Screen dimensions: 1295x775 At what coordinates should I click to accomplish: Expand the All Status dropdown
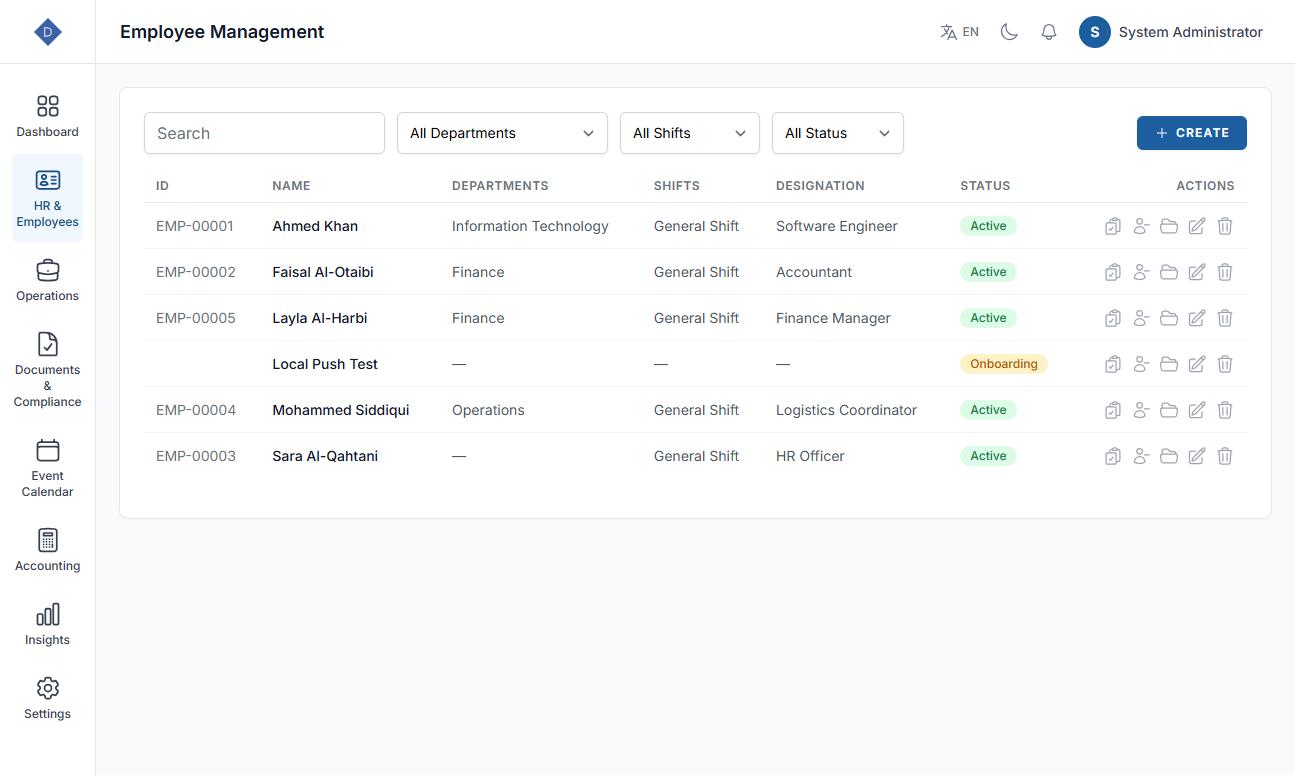point(838,133)
